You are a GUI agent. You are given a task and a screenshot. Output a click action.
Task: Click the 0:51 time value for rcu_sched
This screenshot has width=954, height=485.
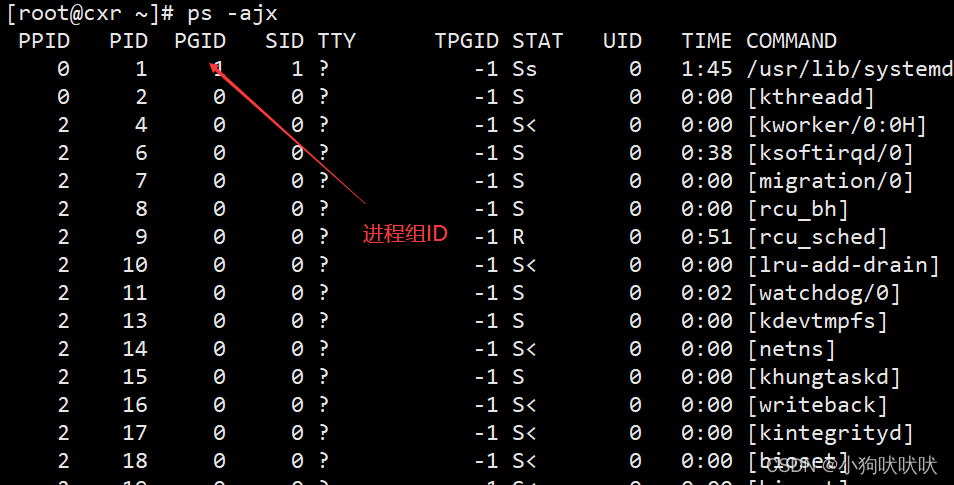(x=706, y=237)
